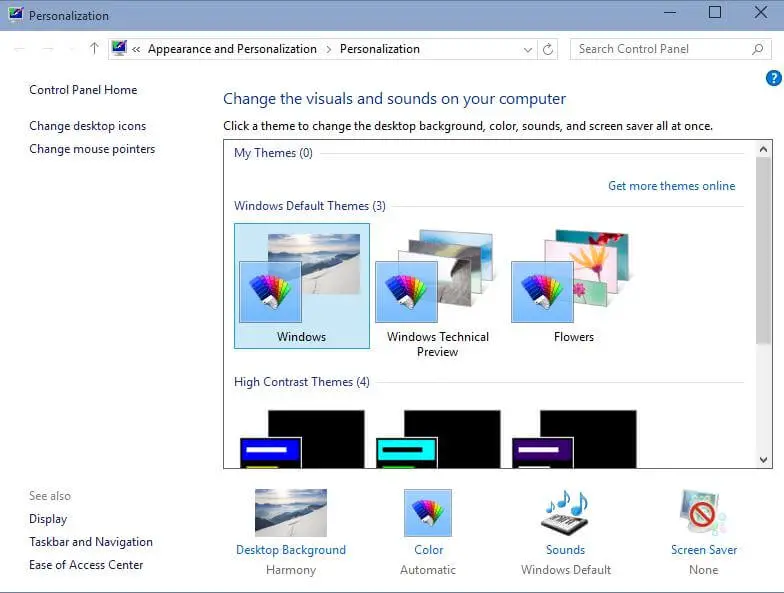
Task: Open the Sounds keyboard and notes icon
Action: coord(566,512)
